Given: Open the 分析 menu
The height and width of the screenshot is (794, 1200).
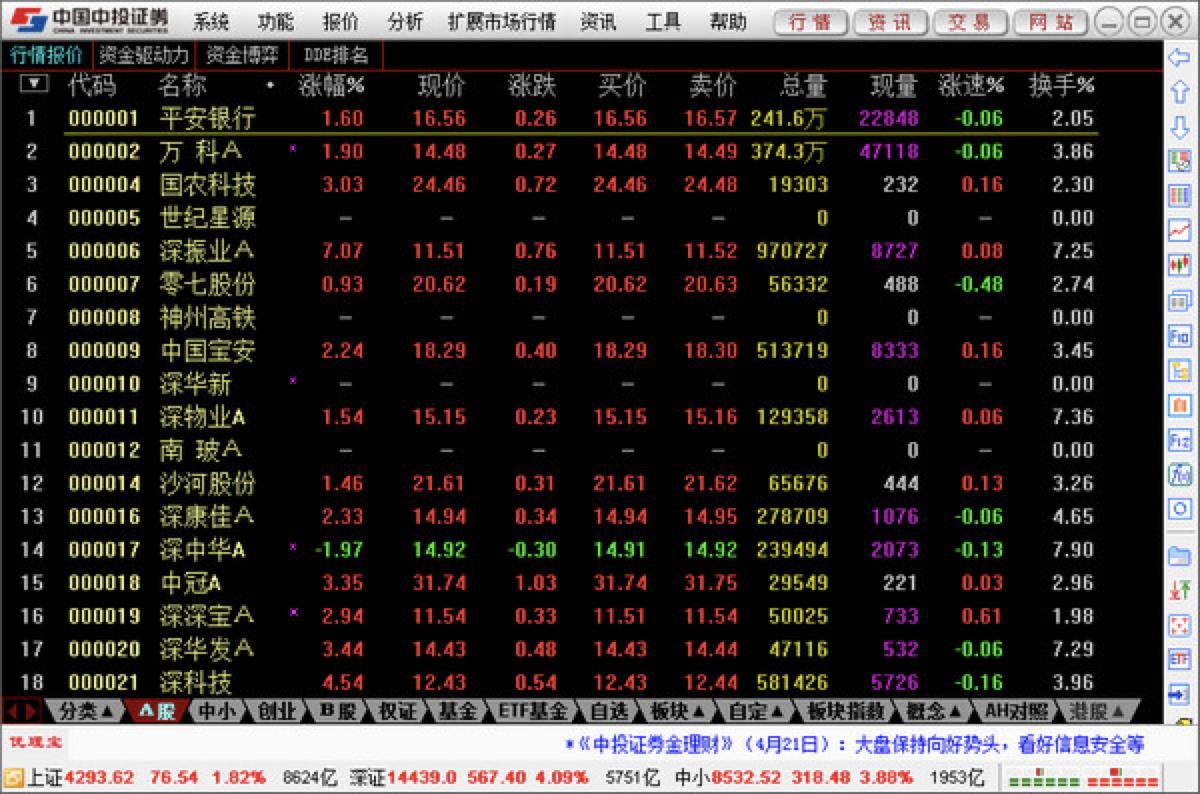Looking at the screenshot, I should click(405, 21).
